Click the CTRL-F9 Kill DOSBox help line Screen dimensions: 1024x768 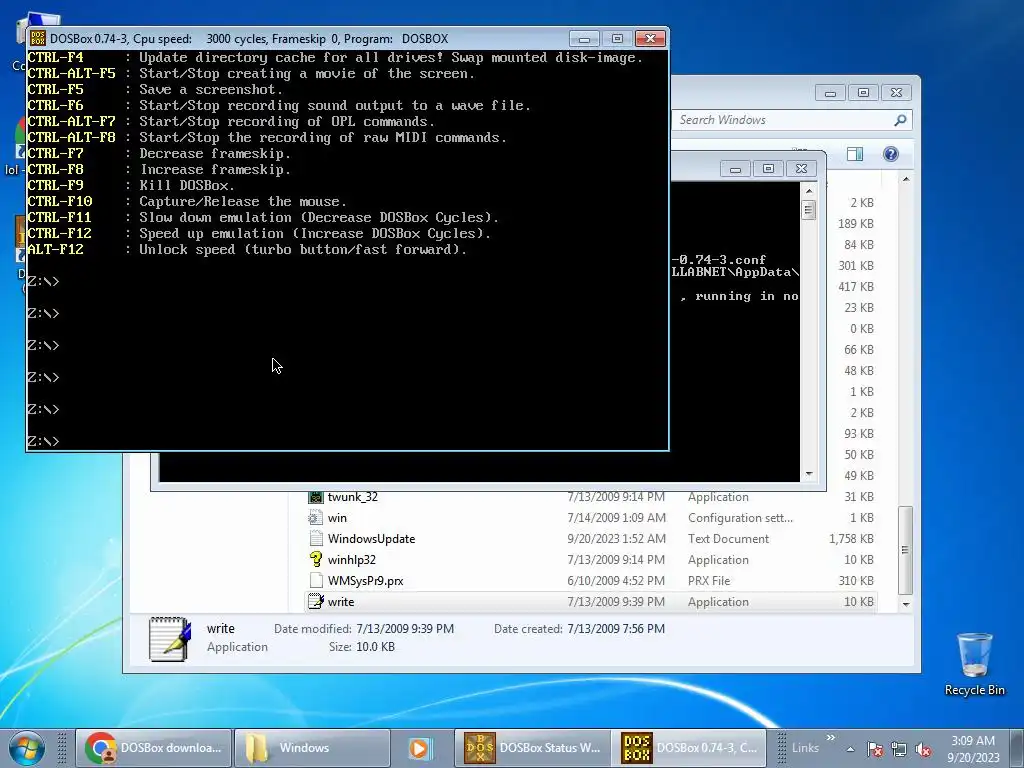tap(131, 185)
